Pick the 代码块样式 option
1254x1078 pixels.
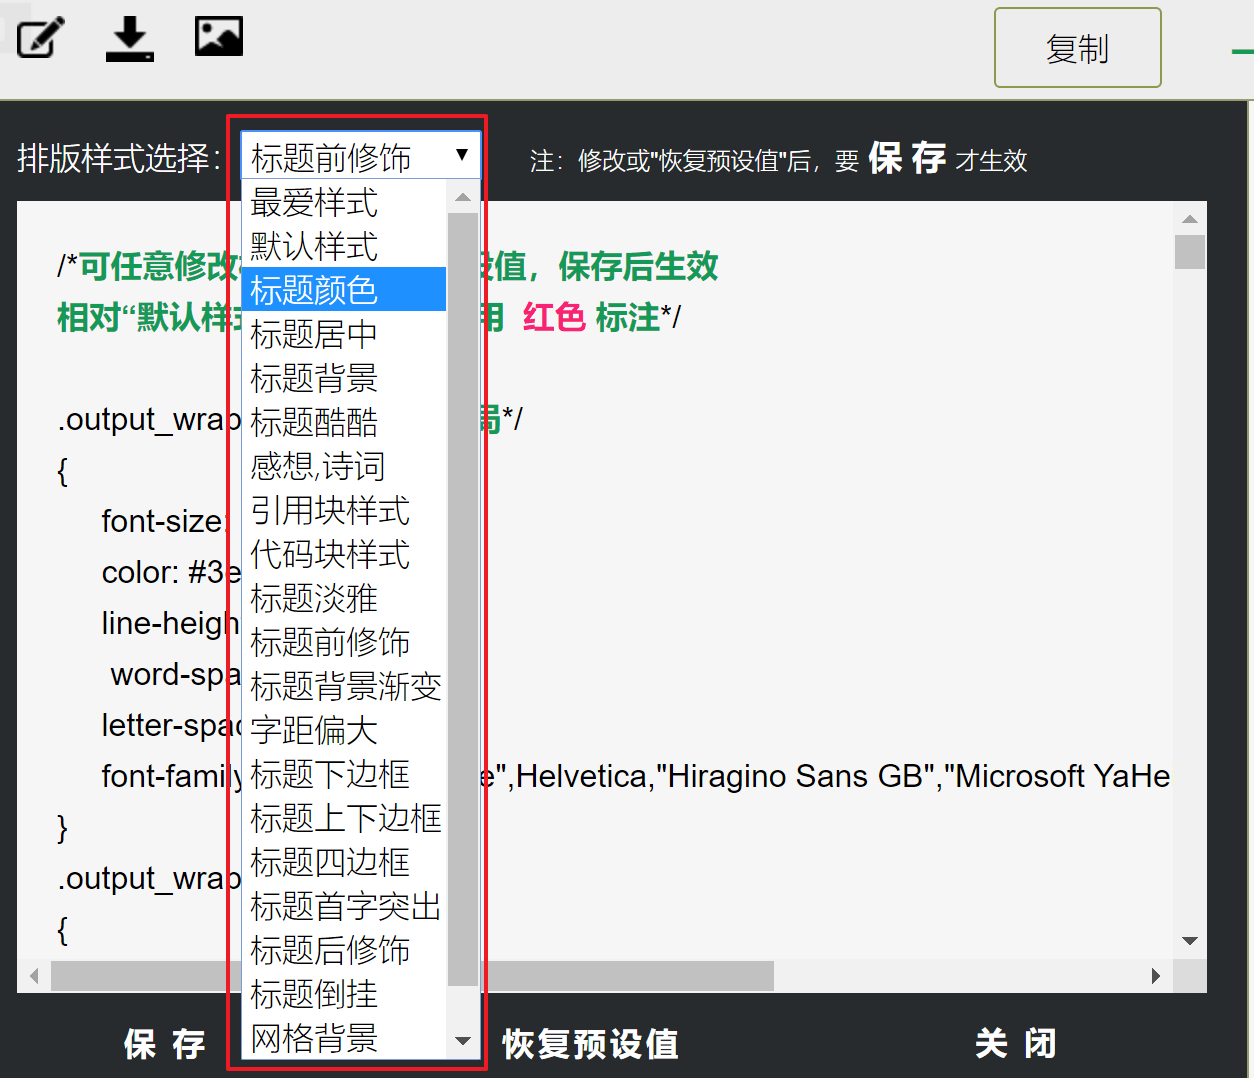pos(344,554)
